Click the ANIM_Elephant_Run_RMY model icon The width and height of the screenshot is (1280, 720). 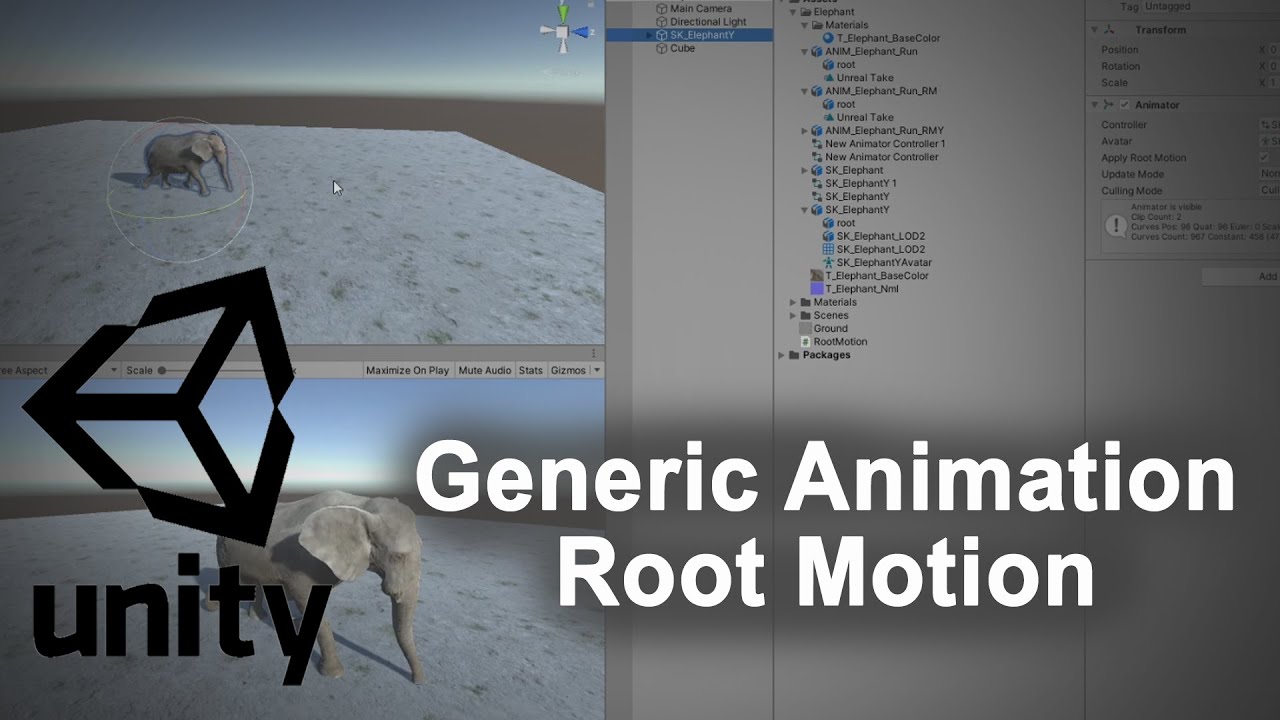coord(817,131)
